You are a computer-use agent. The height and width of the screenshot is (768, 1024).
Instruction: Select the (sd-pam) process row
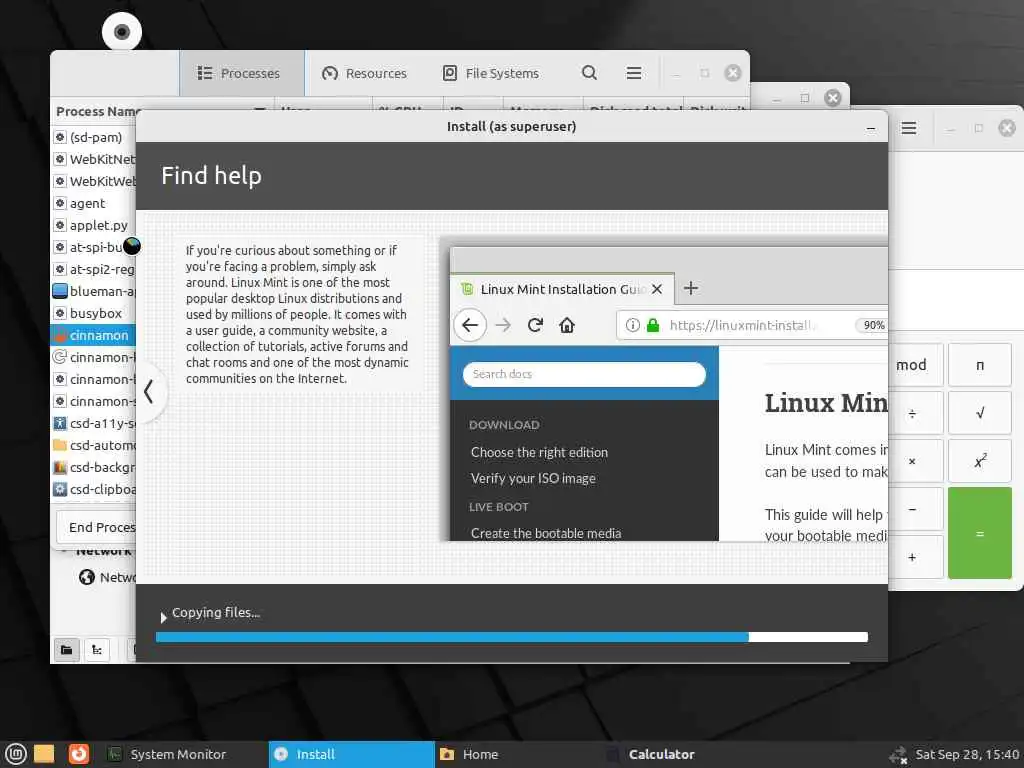pyautogui.click(x=93, y=137)
